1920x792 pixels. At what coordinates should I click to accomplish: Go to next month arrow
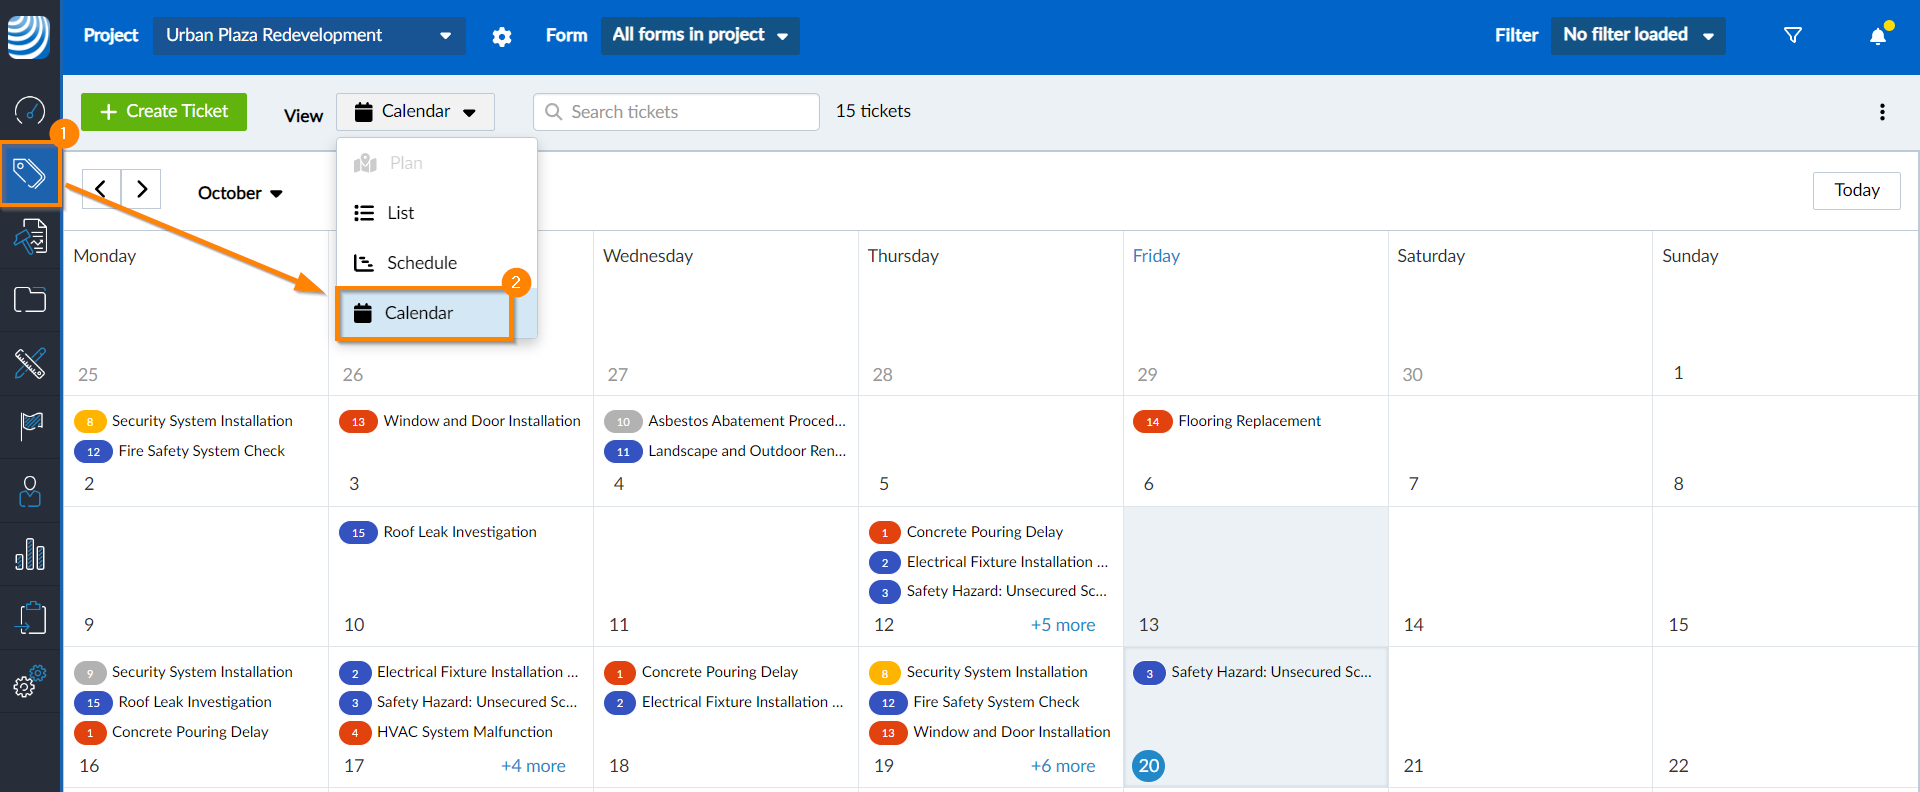141,188
